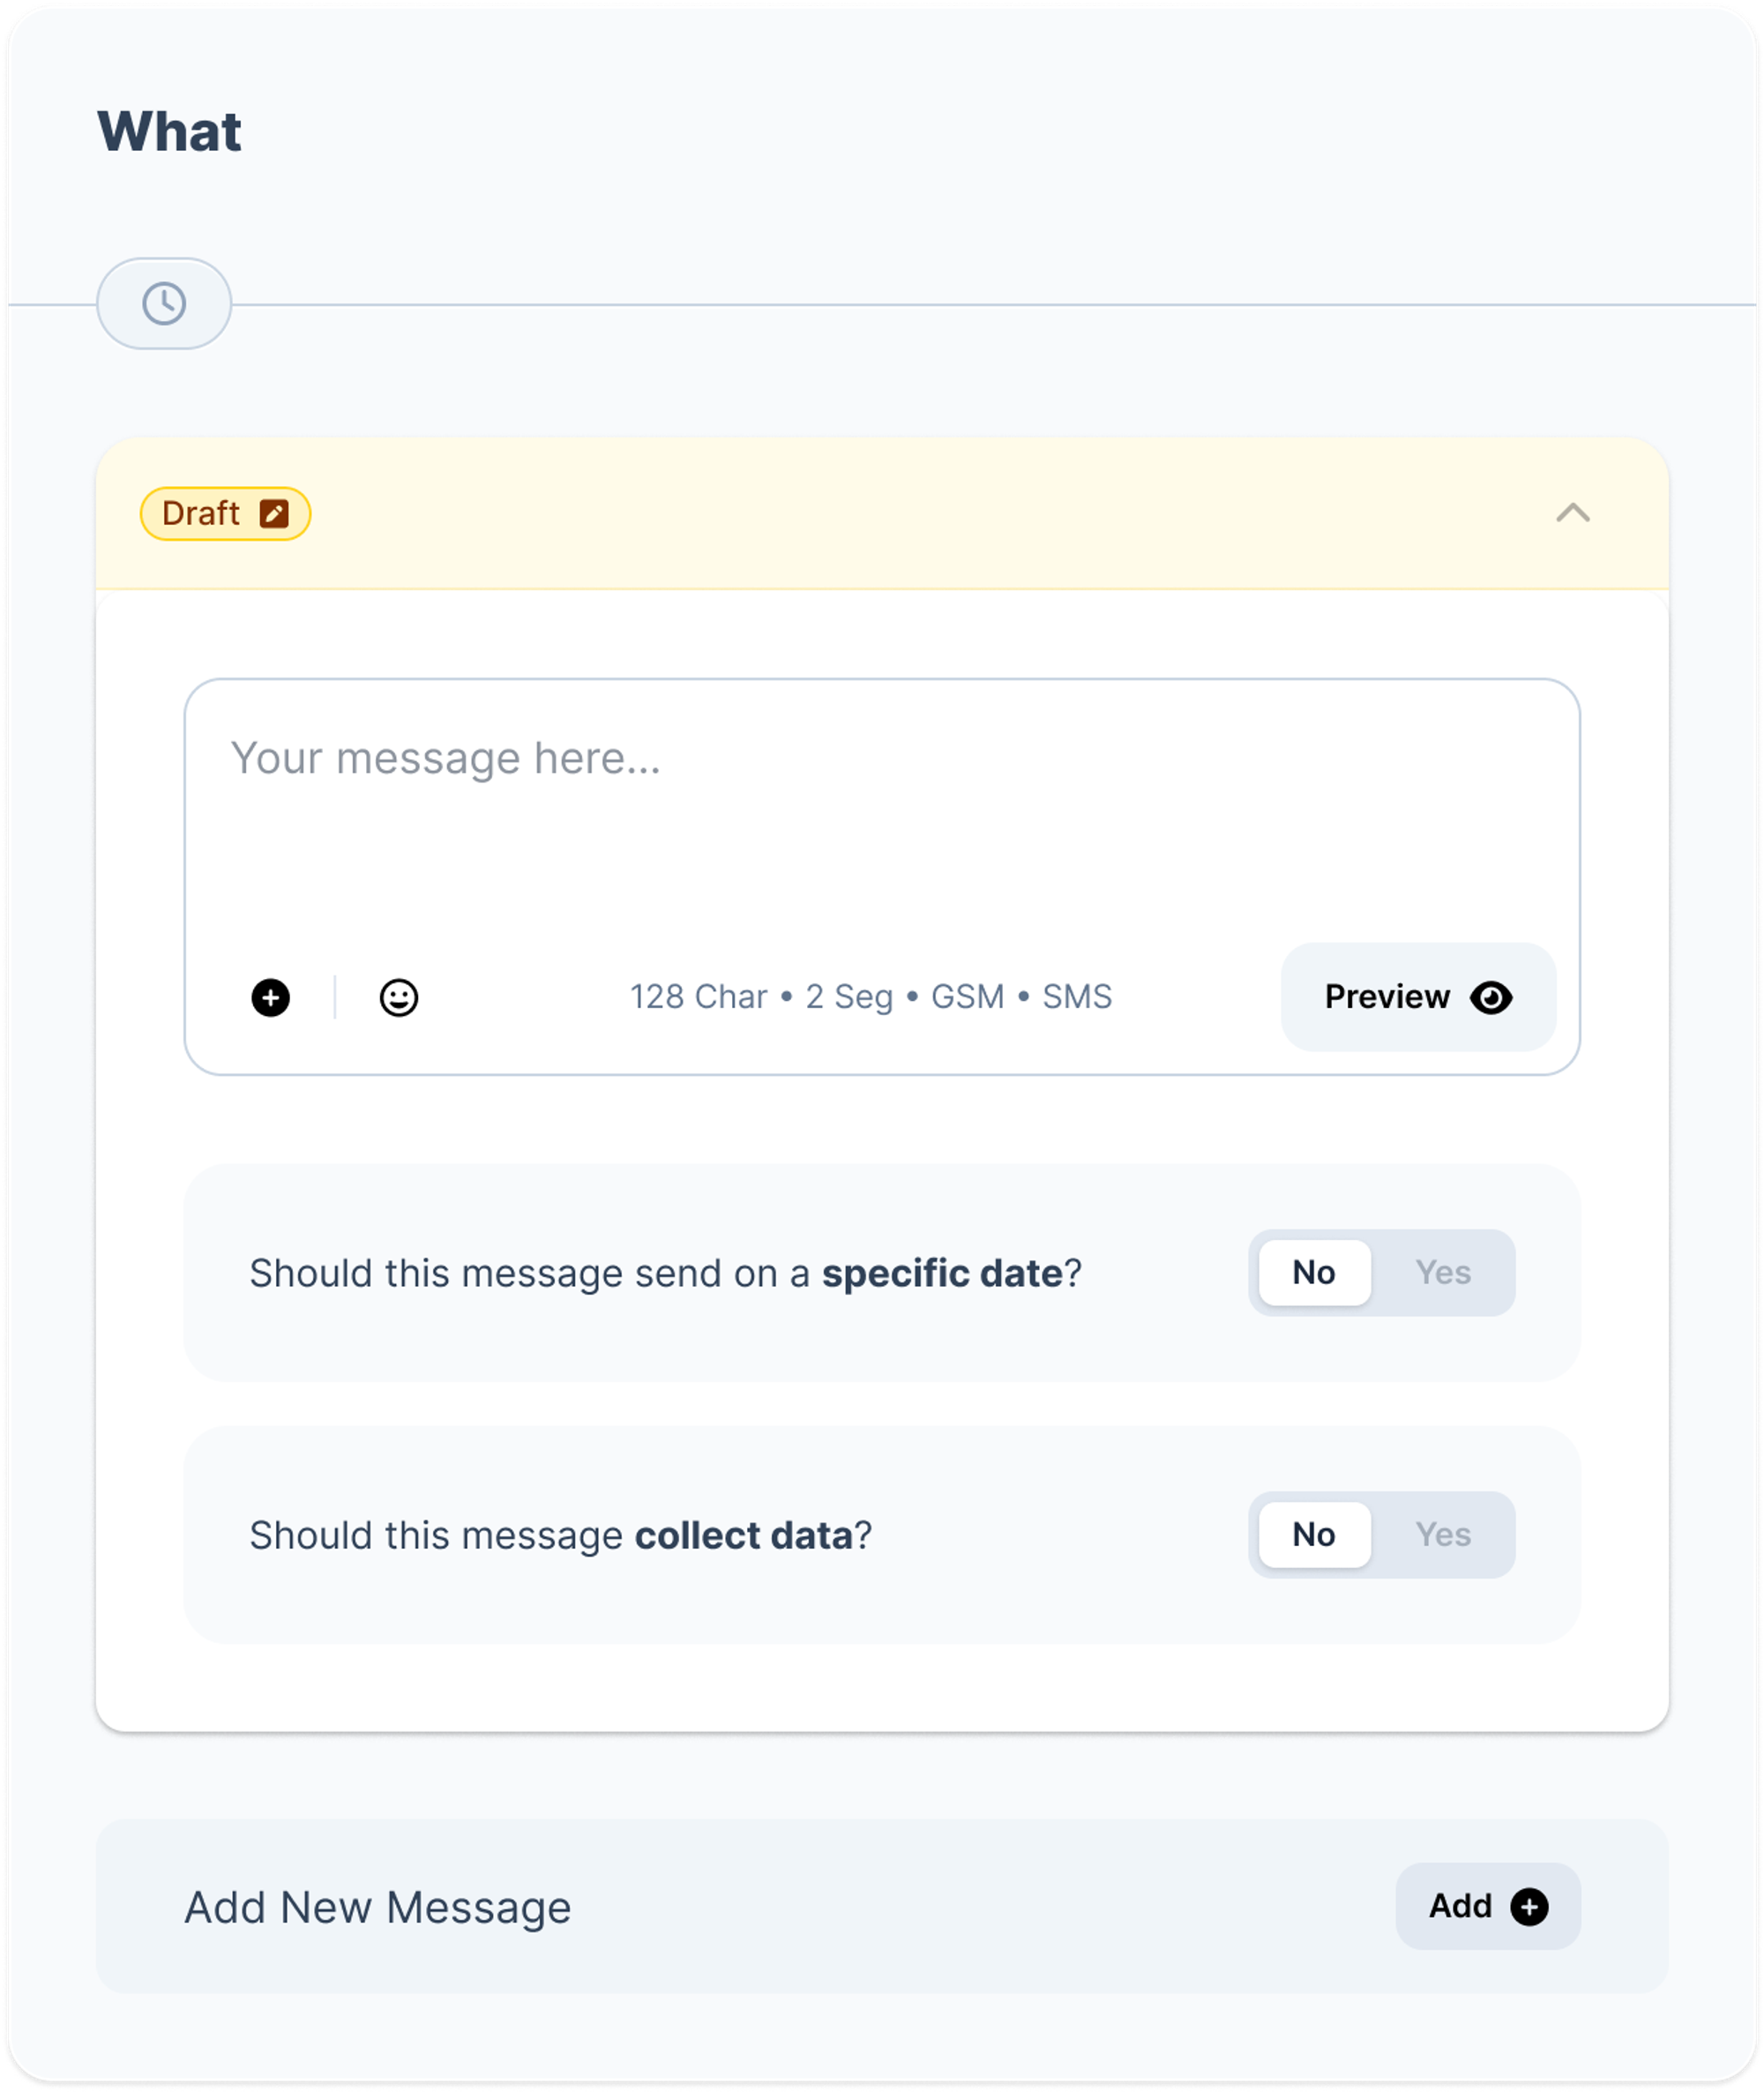Viewport: 1764px width, 2092px height.
Task: Select No for collect data
Action: pos(1314,1534)
